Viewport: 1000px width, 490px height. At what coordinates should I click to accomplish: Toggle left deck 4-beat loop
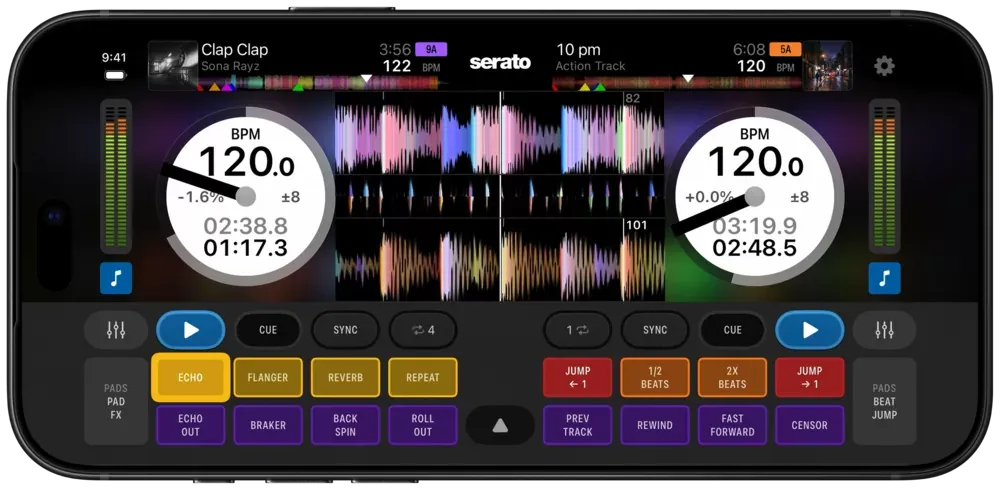pyautogui.click(x=423, y=330)
